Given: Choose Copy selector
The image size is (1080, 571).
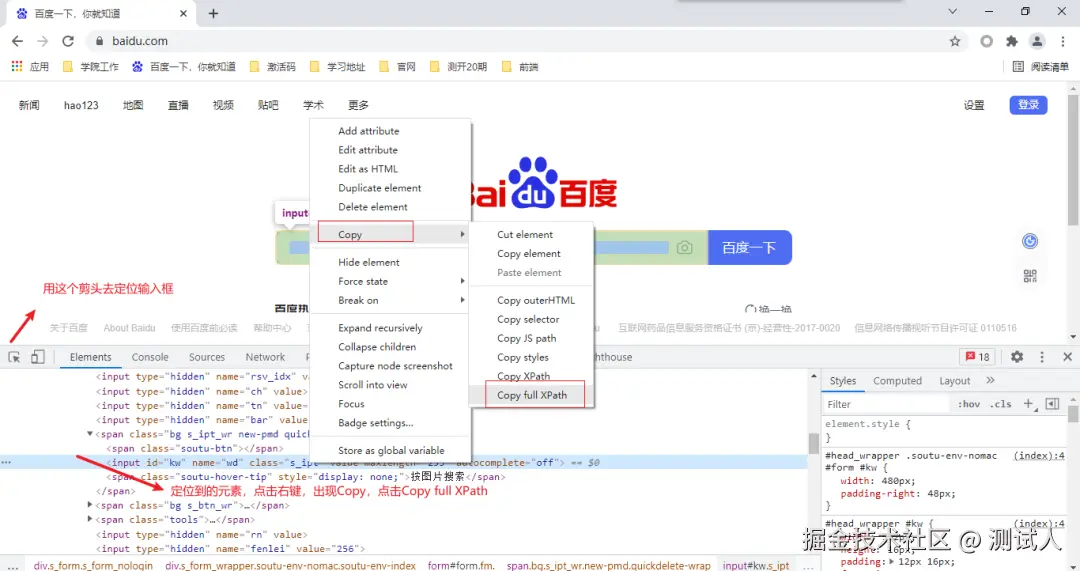Looking at the screenshot, I should tap(532, 320).
